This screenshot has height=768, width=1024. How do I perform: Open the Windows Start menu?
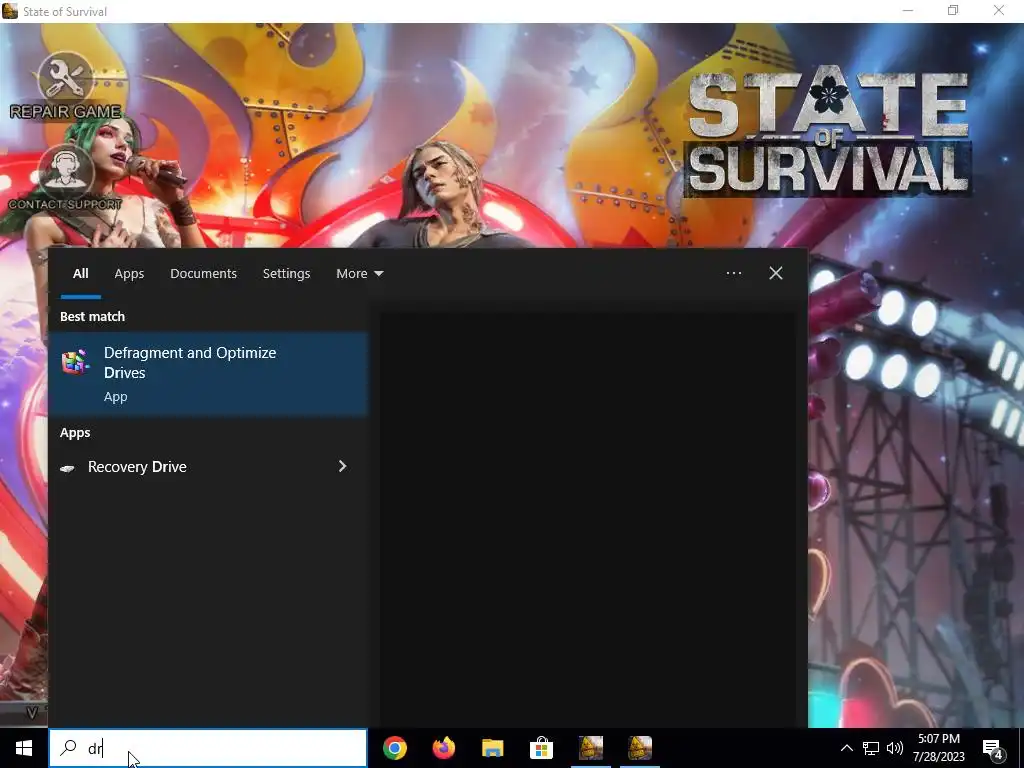pyautogui.click(x=24, y=748)
